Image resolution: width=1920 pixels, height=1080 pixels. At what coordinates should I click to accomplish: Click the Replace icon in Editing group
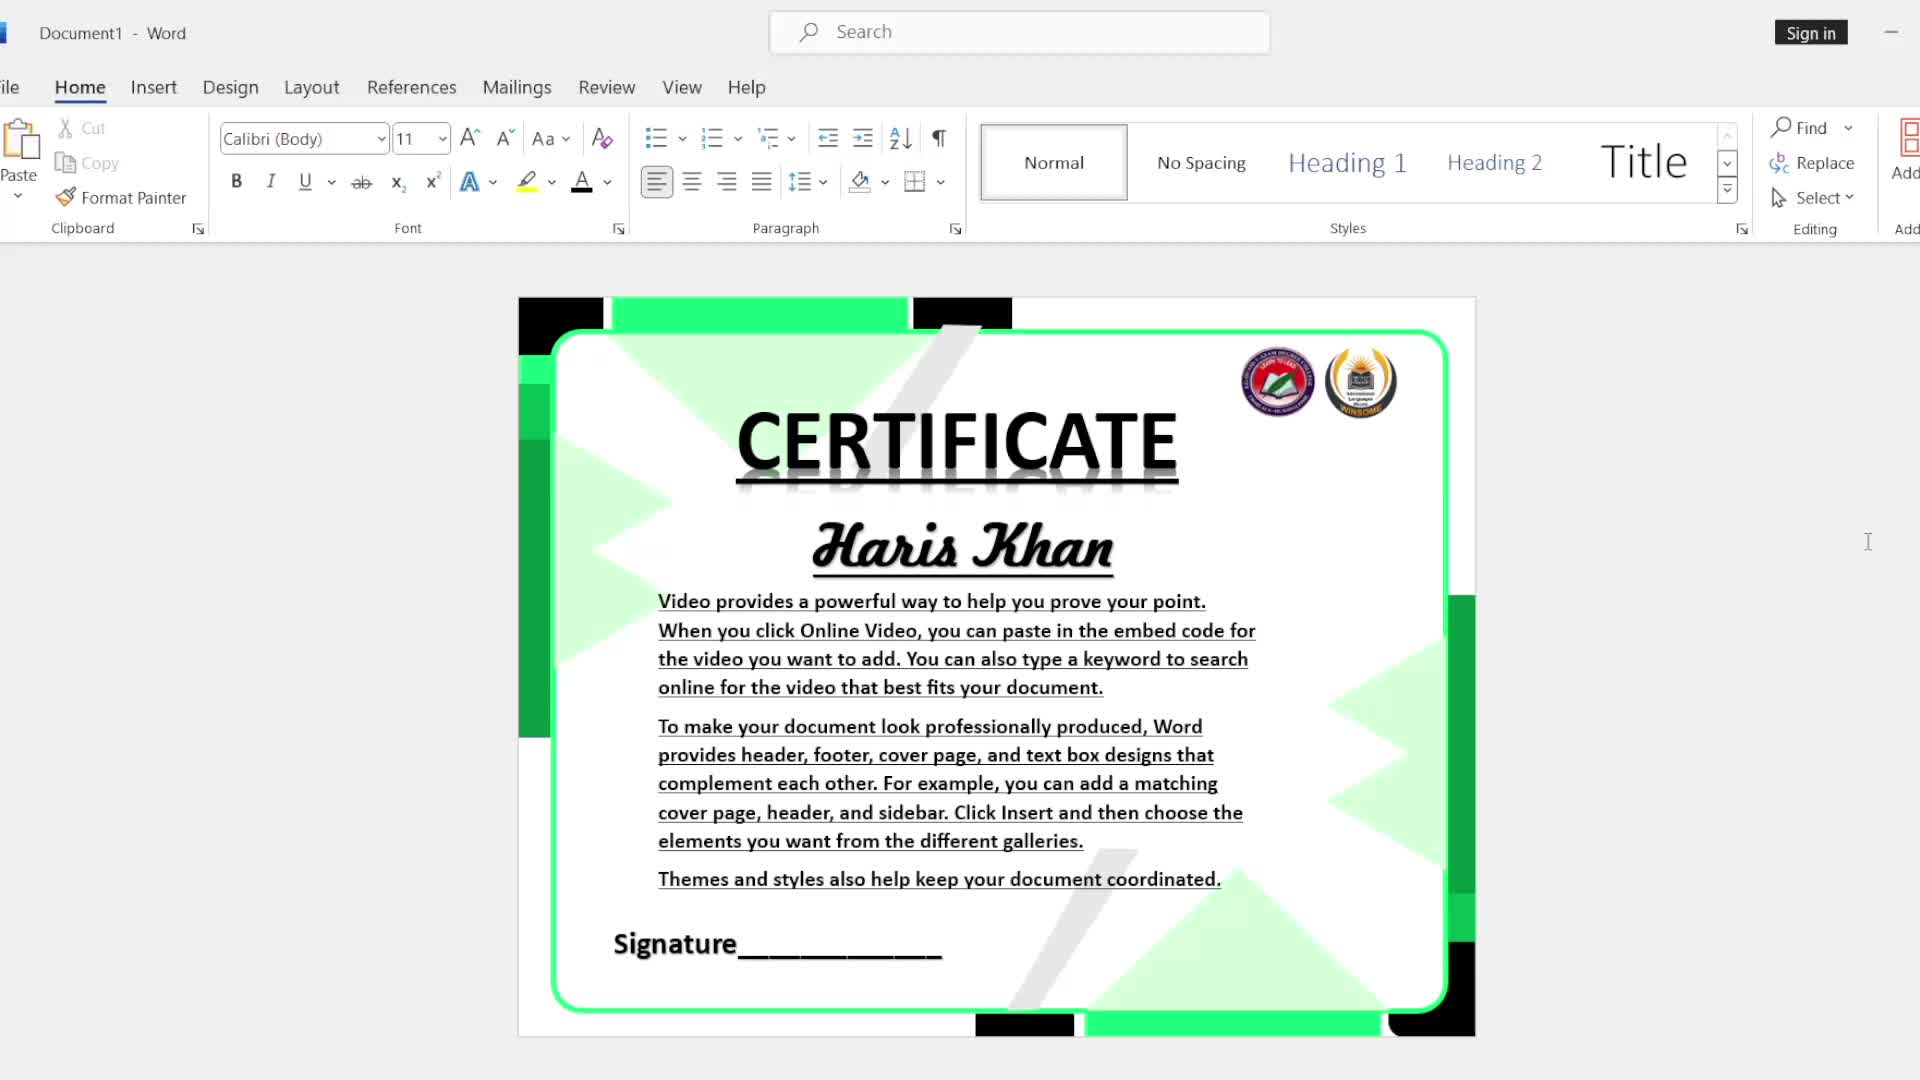(x=1779, y=163)
